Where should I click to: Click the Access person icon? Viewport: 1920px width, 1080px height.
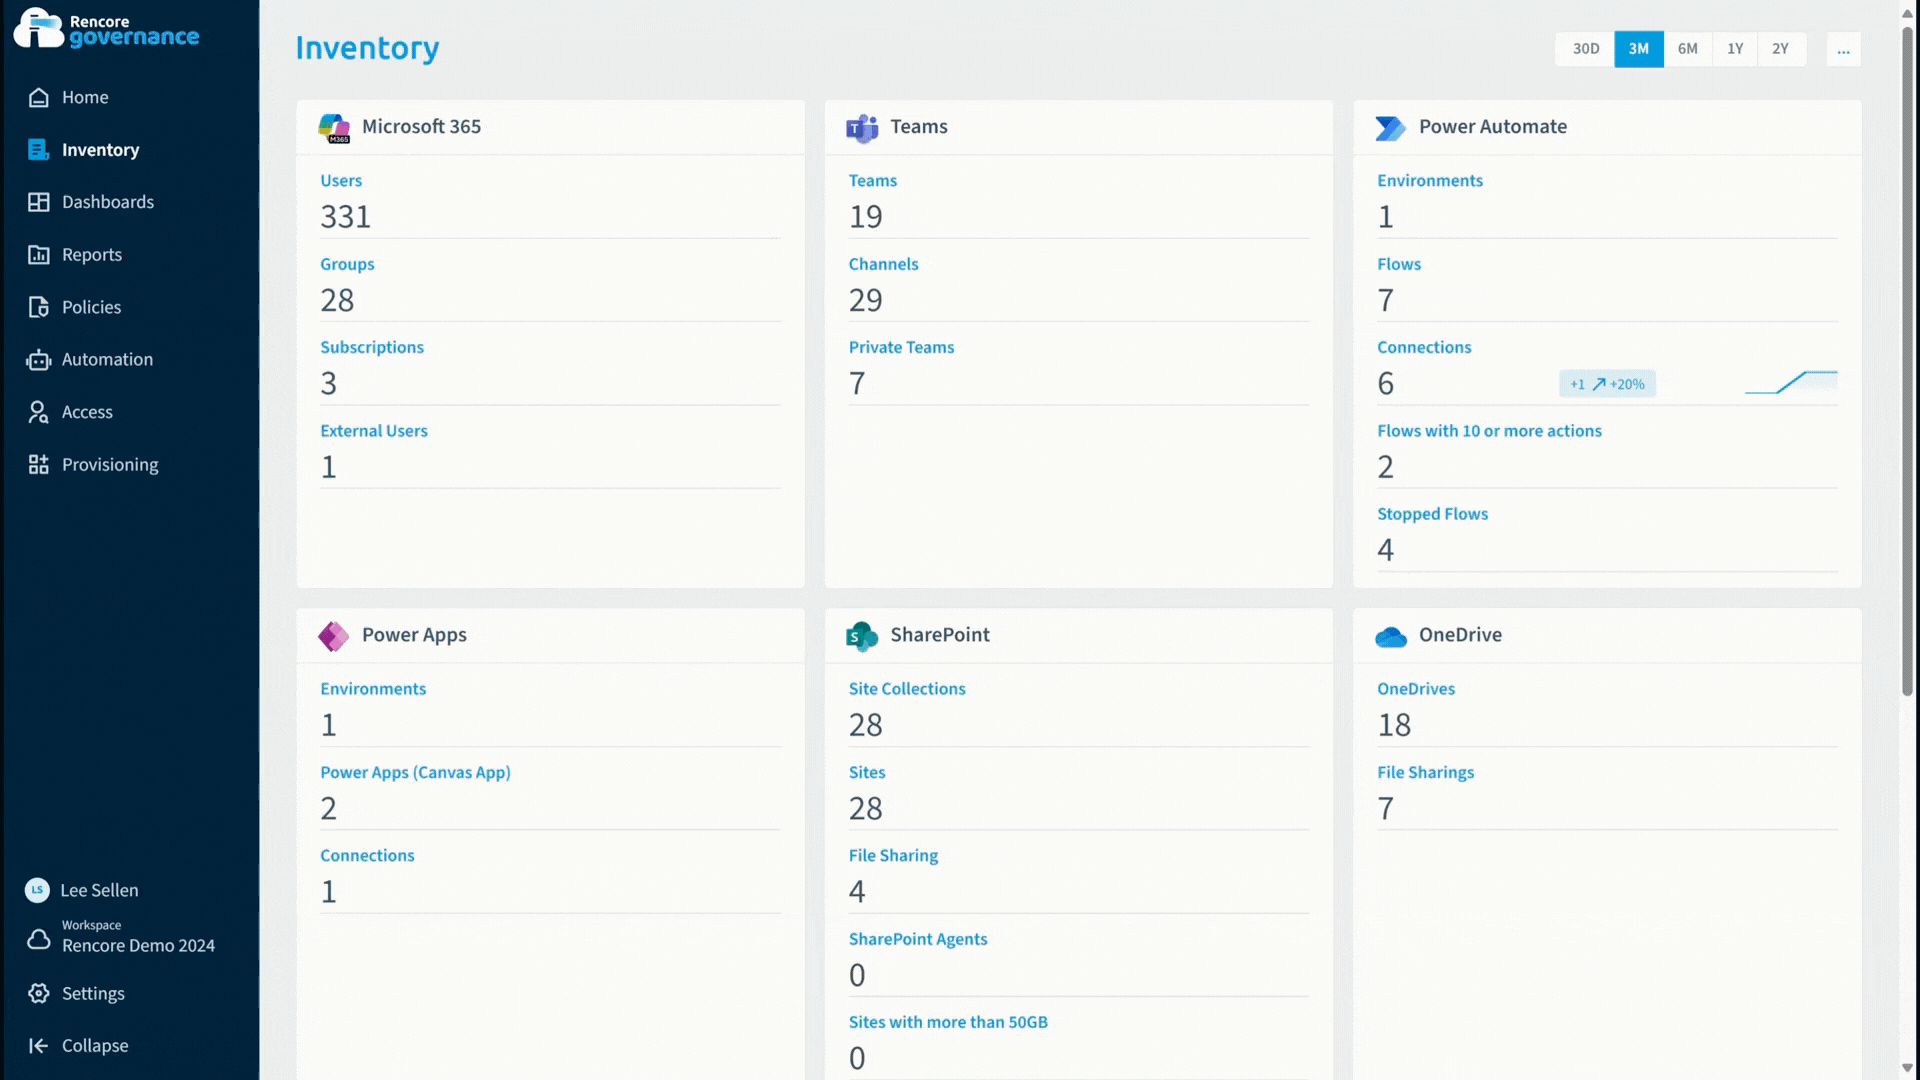pyautogui.click(x=38, y=412)
